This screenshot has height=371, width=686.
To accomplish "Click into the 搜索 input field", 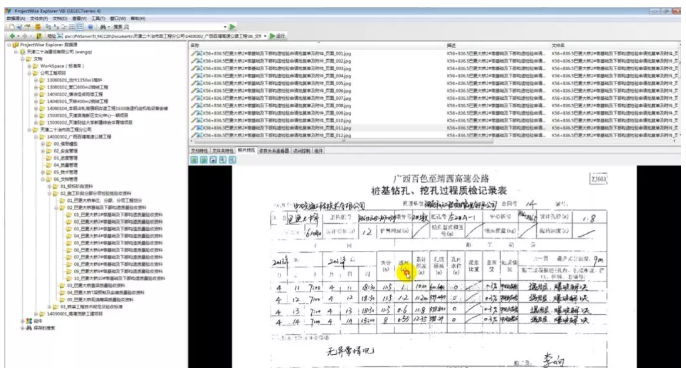I will click(175, 27).
